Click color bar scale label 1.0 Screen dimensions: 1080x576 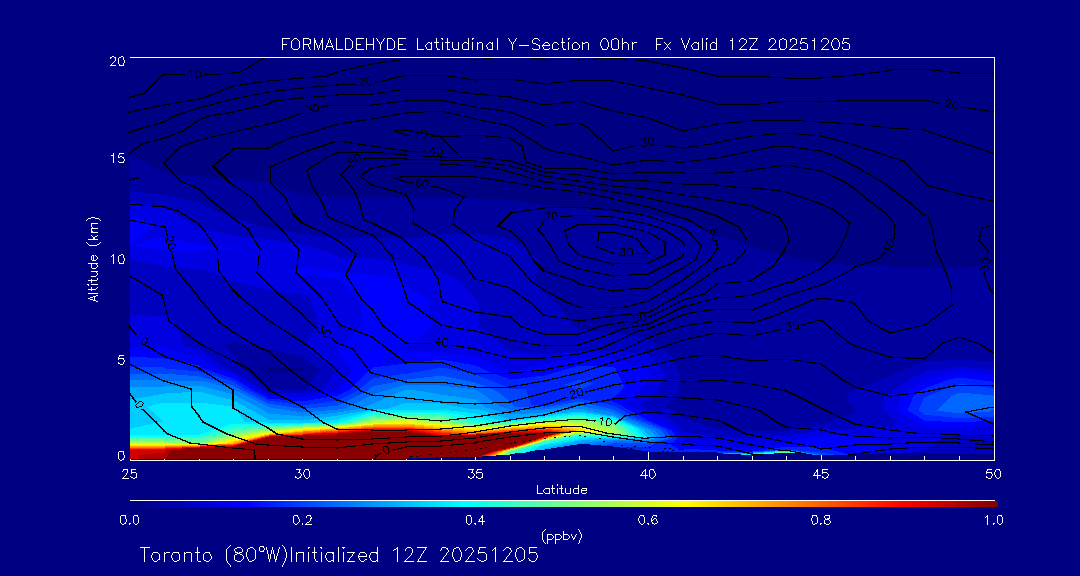(x=993, y=520)
